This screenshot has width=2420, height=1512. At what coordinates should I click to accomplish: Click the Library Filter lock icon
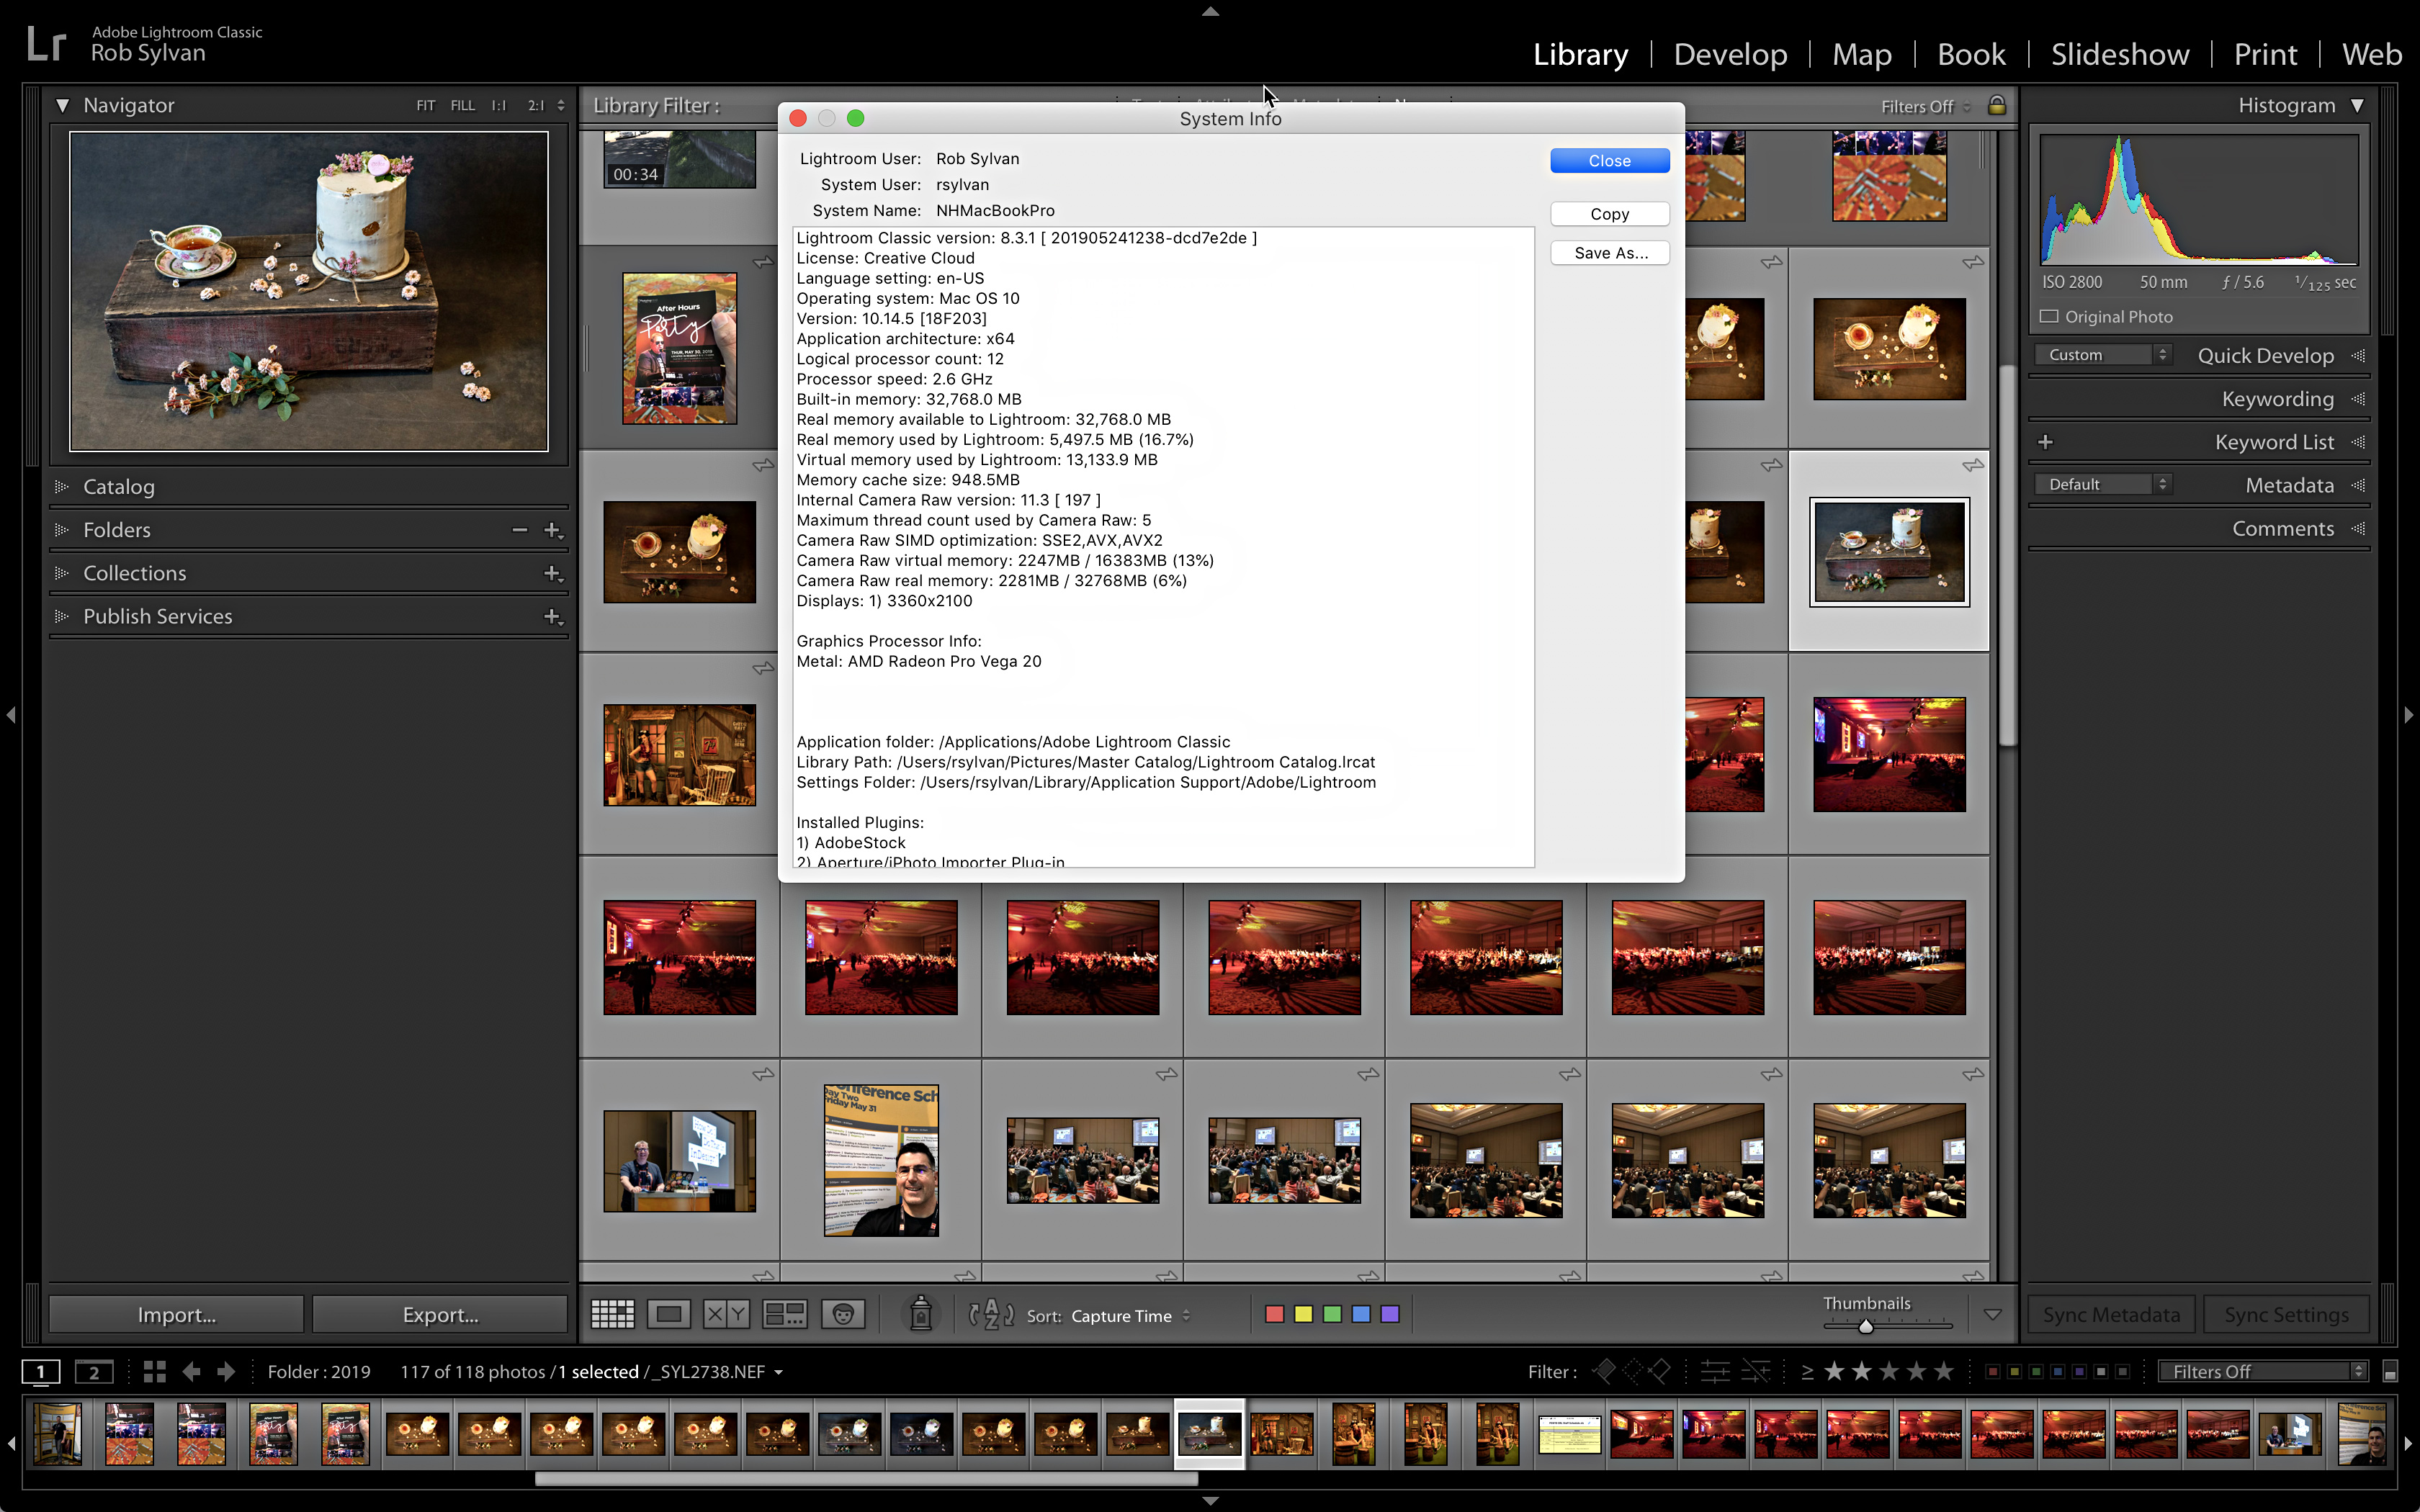[1997, 105]
